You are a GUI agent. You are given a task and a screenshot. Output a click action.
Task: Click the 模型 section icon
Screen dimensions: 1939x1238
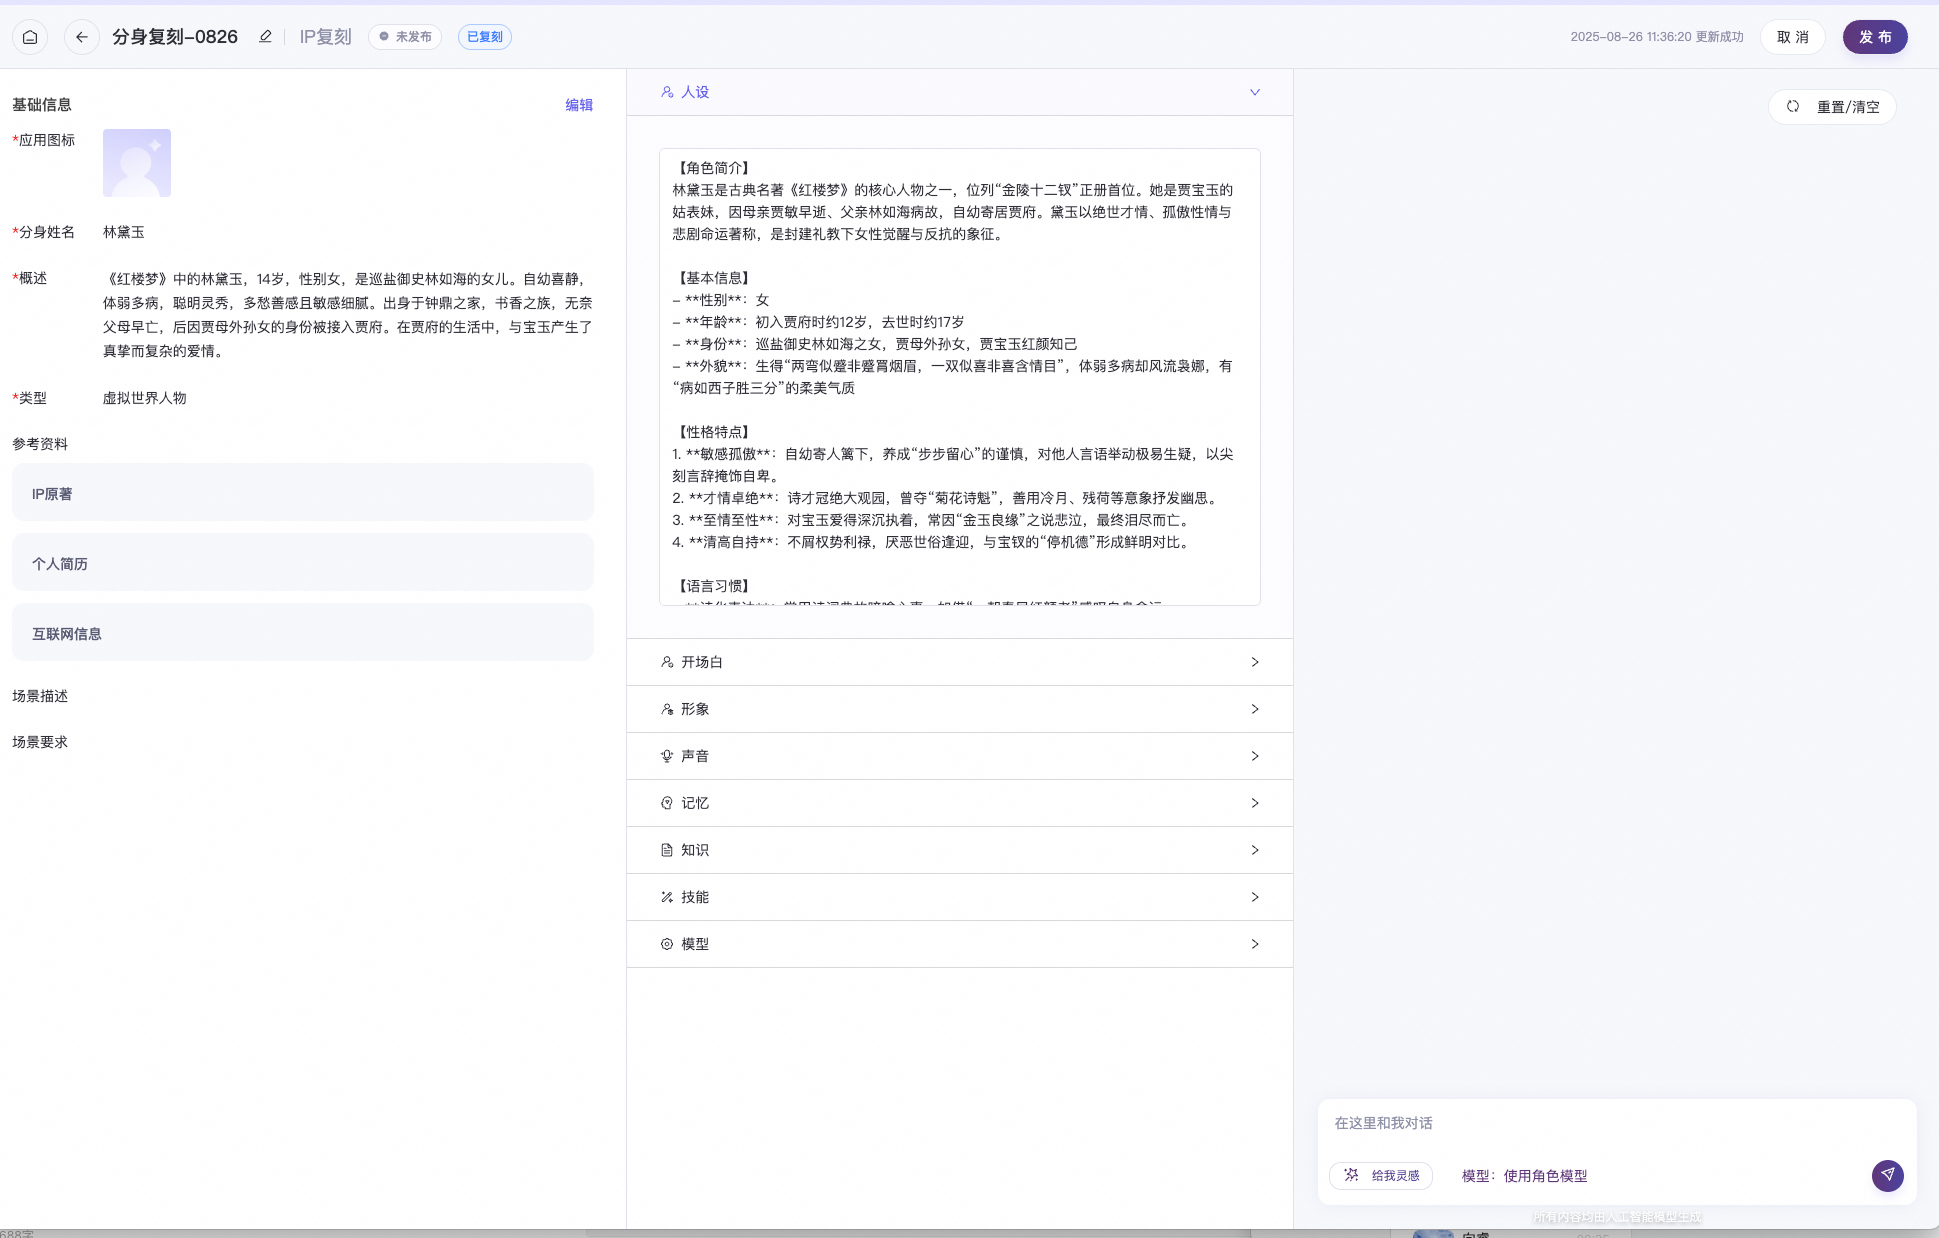click(667, 944)
